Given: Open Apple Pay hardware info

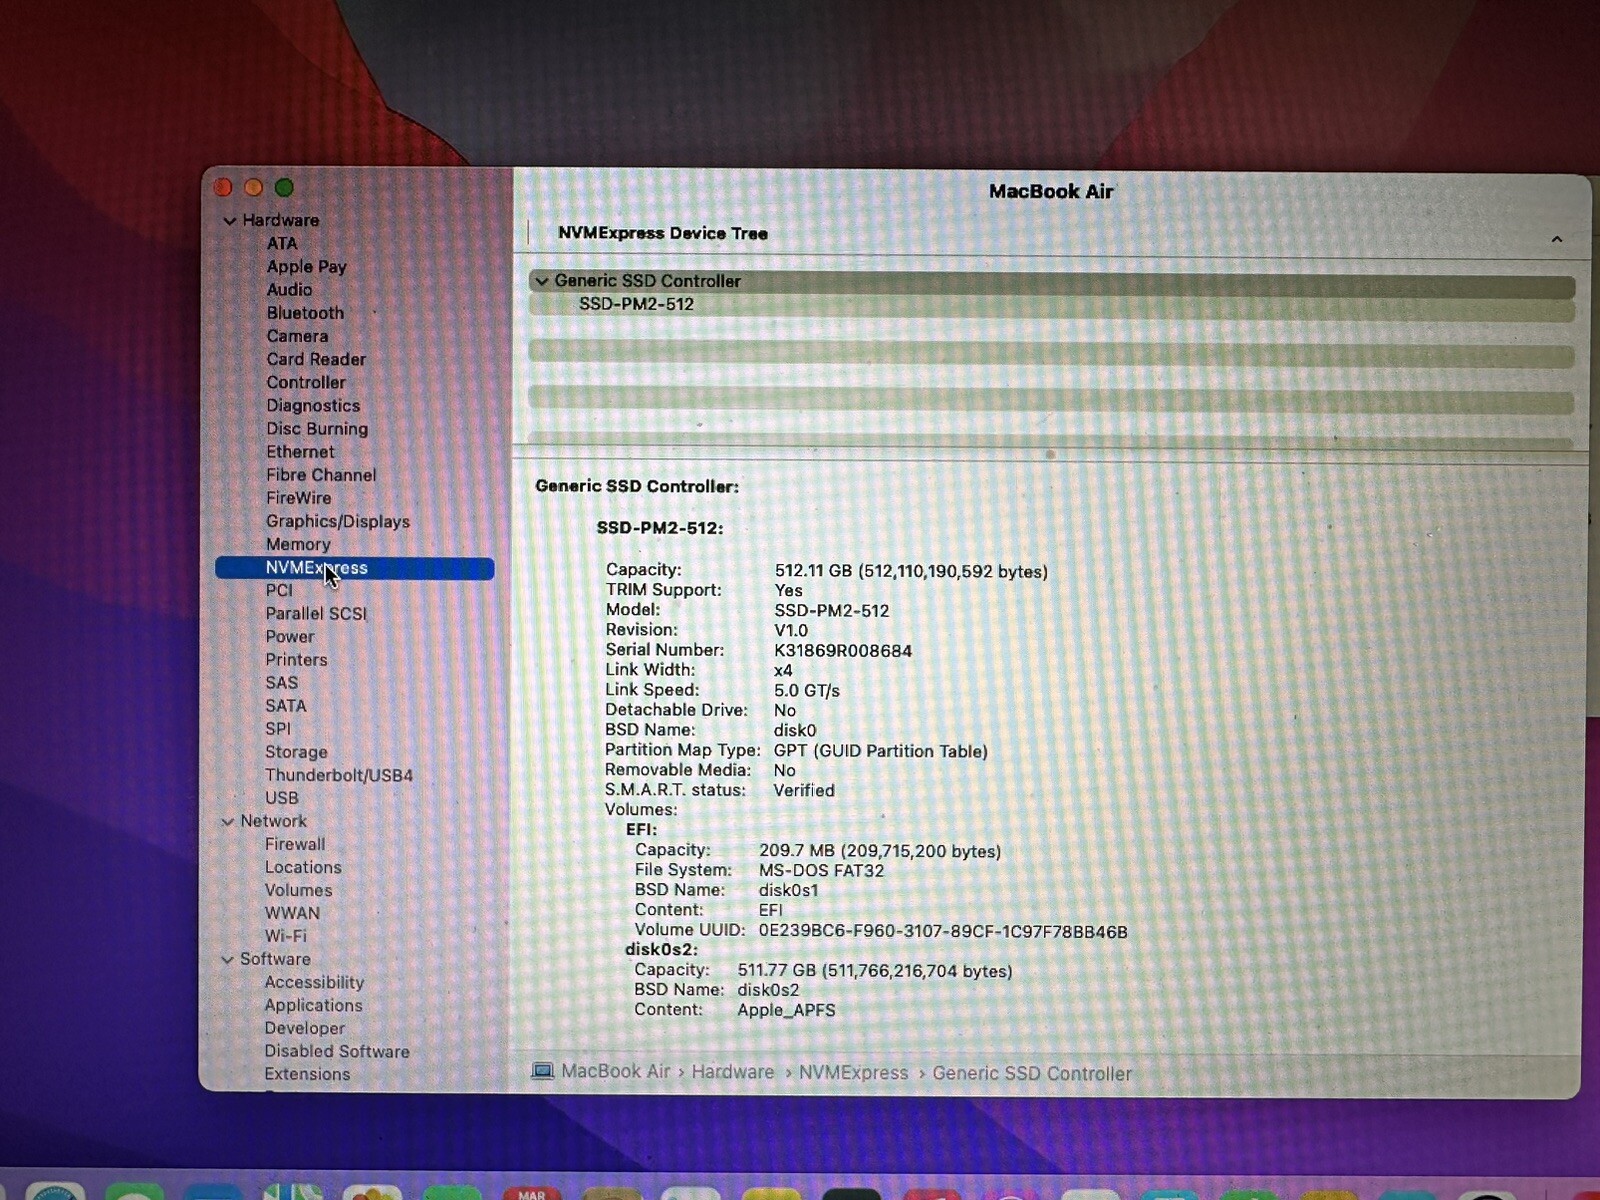Looking at the screenshot, I should [306, 267].
